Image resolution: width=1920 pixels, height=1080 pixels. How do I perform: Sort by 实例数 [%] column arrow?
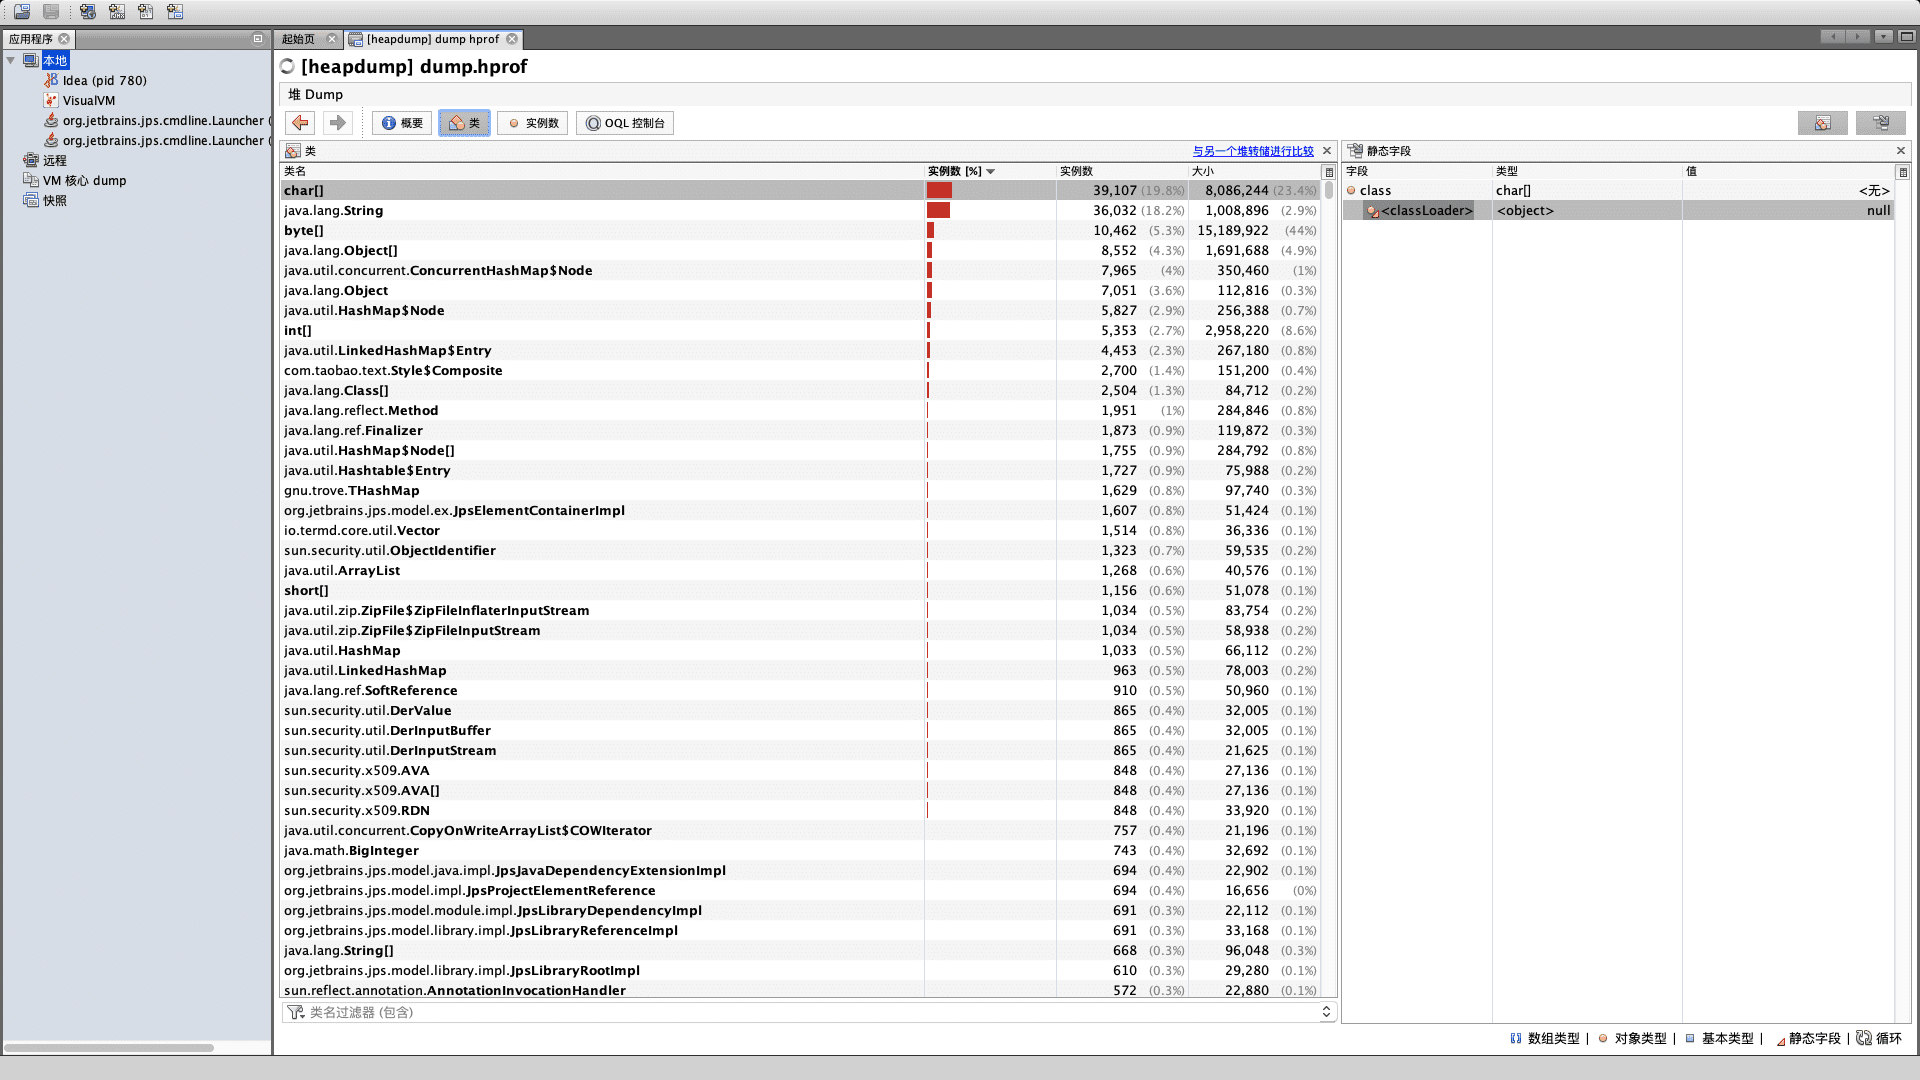[x=990, y=171]
